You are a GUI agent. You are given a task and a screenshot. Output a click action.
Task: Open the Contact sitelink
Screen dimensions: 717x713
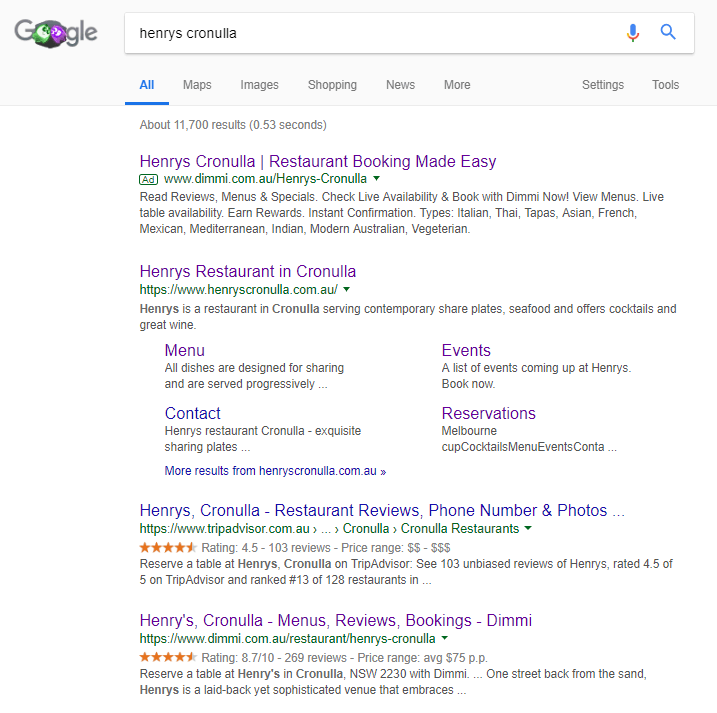[x=193, y=413]
